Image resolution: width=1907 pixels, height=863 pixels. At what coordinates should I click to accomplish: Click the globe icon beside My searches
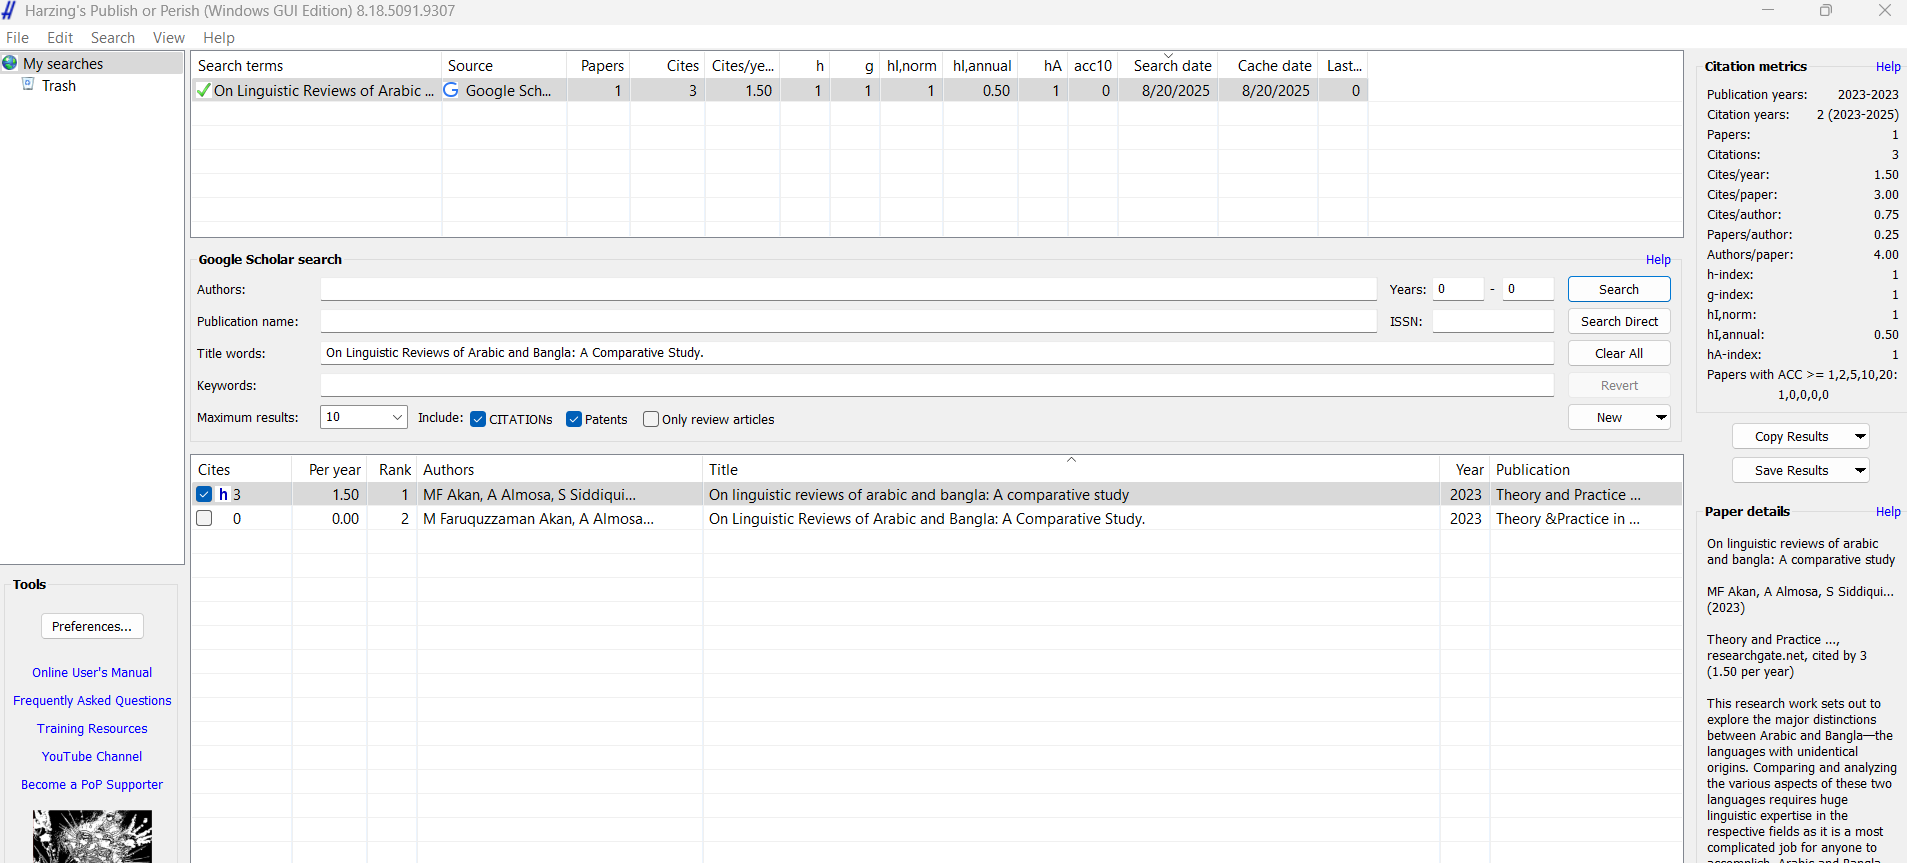tap(10, 63)
